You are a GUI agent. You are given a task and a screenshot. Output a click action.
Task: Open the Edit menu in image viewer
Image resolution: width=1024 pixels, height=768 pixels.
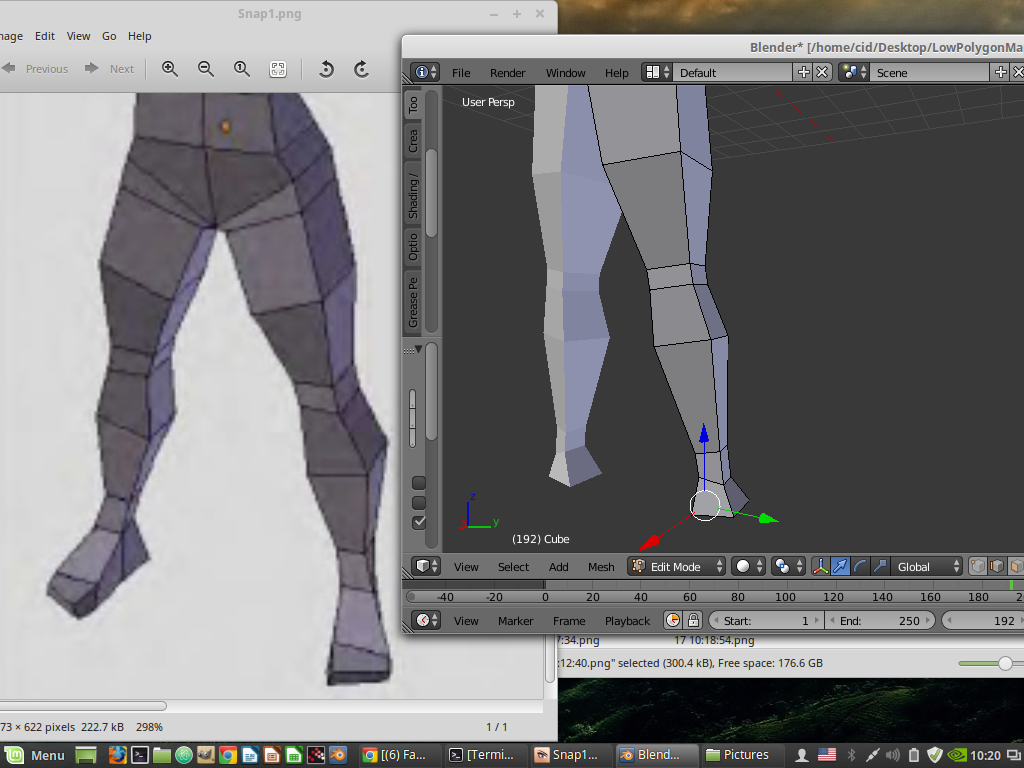point(44,36)
